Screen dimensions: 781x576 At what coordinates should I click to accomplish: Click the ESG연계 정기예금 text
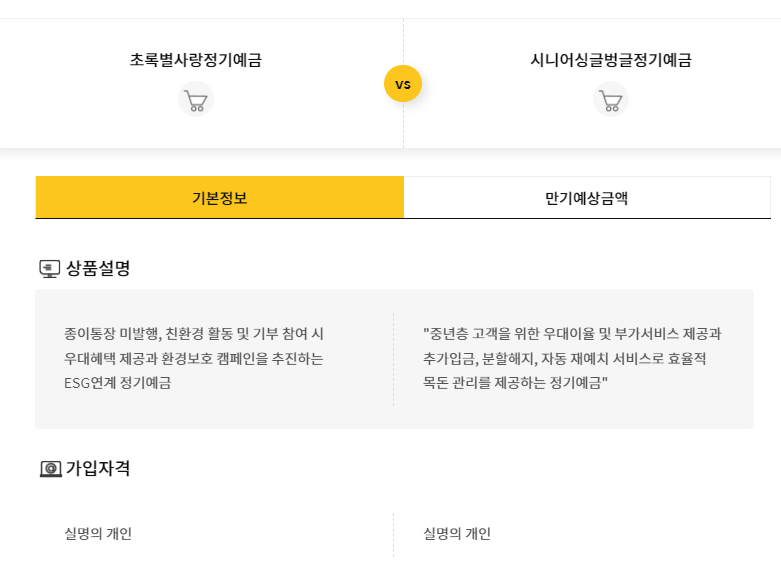point(118,383)
